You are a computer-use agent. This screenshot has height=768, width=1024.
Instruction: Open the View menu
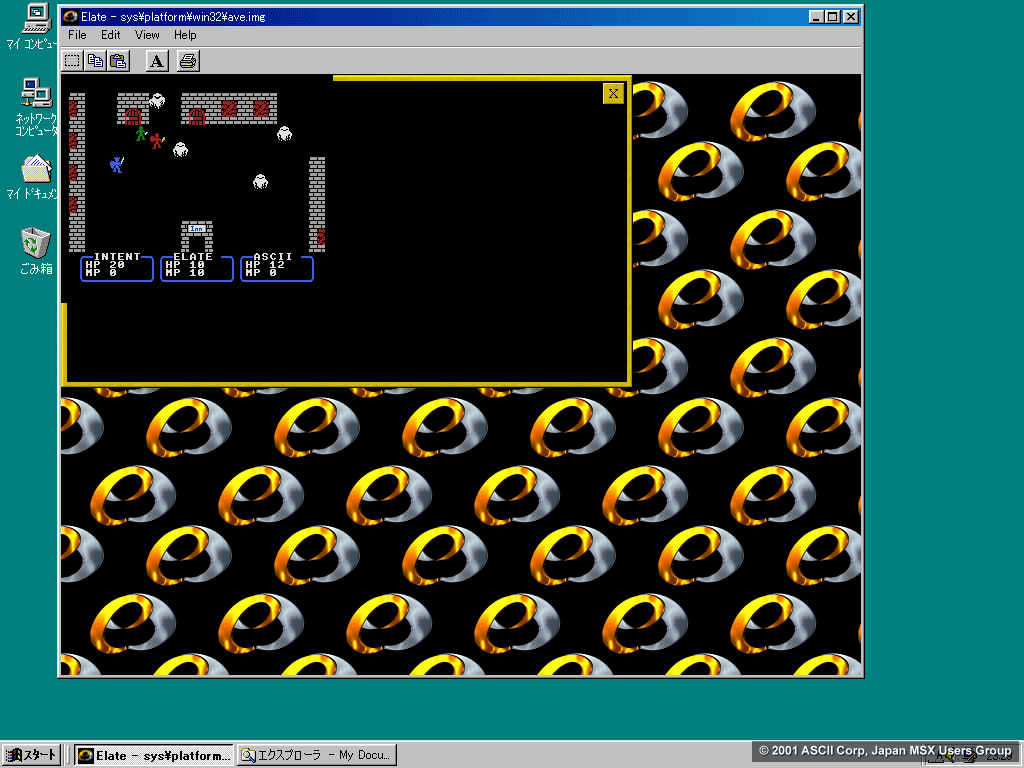tap(147, 35)
